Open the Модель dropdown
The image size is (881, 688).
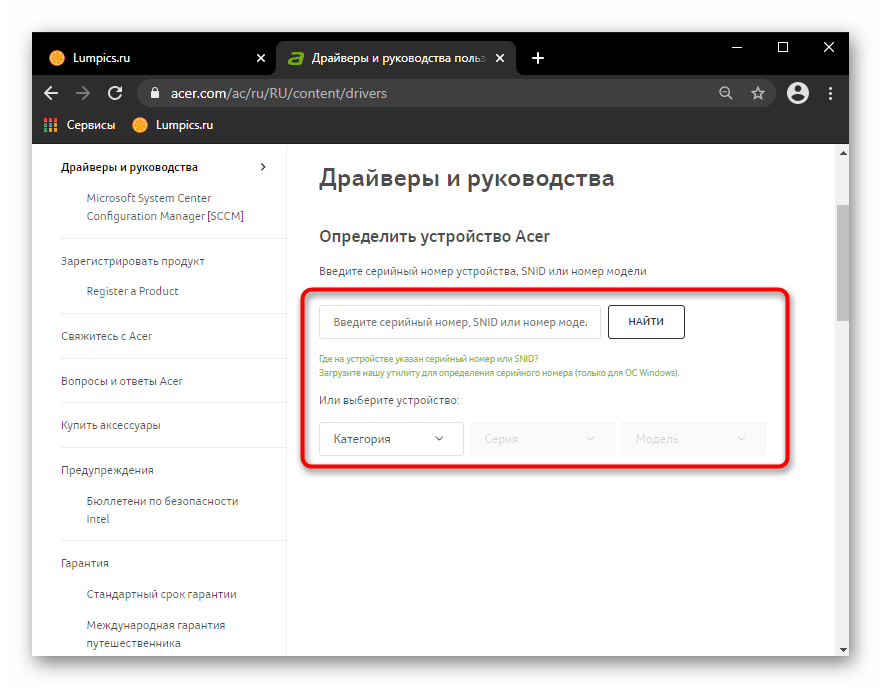693,439
